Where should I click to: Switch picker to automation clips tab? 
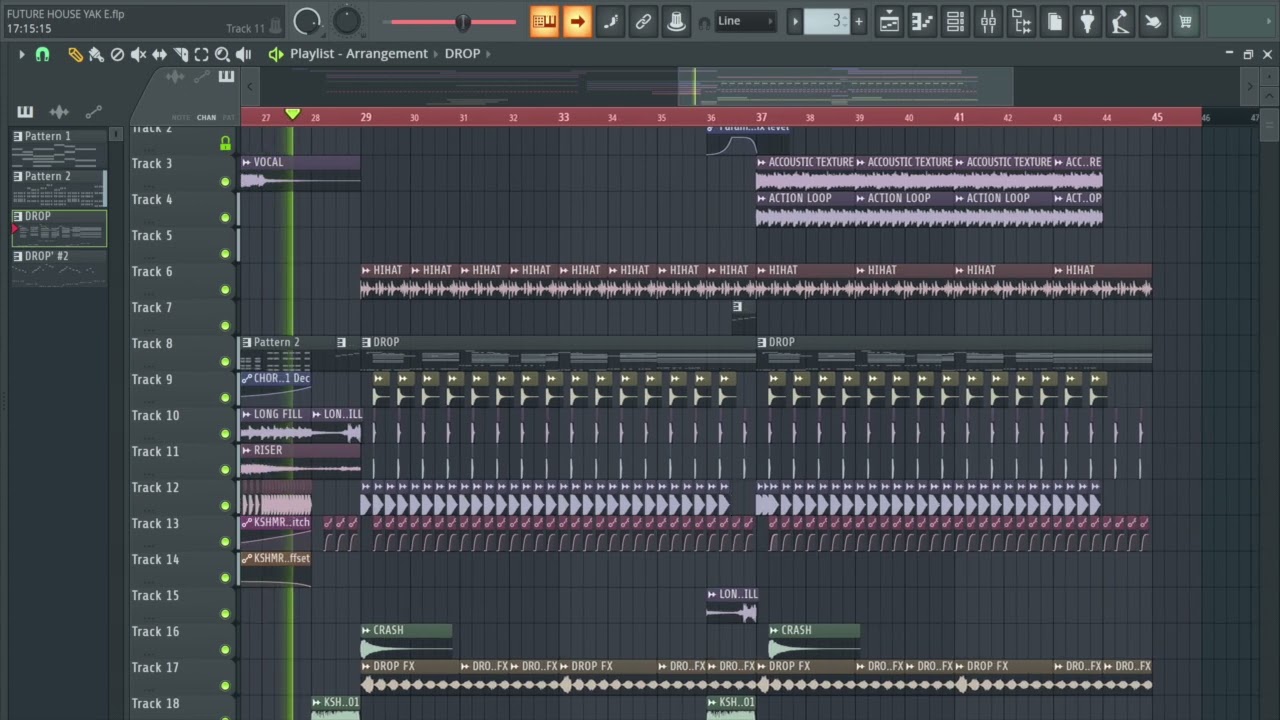pos(93,112)
